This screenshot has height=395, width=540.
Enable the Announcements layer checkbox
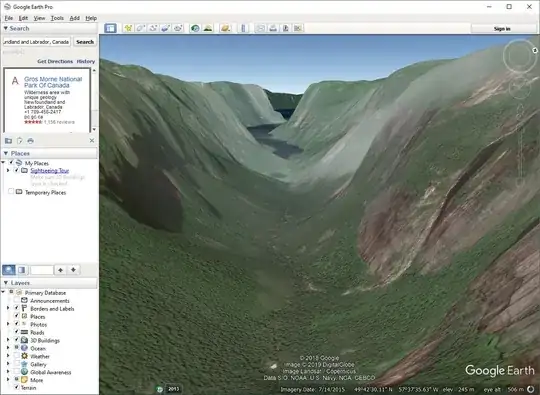[16, 300]
